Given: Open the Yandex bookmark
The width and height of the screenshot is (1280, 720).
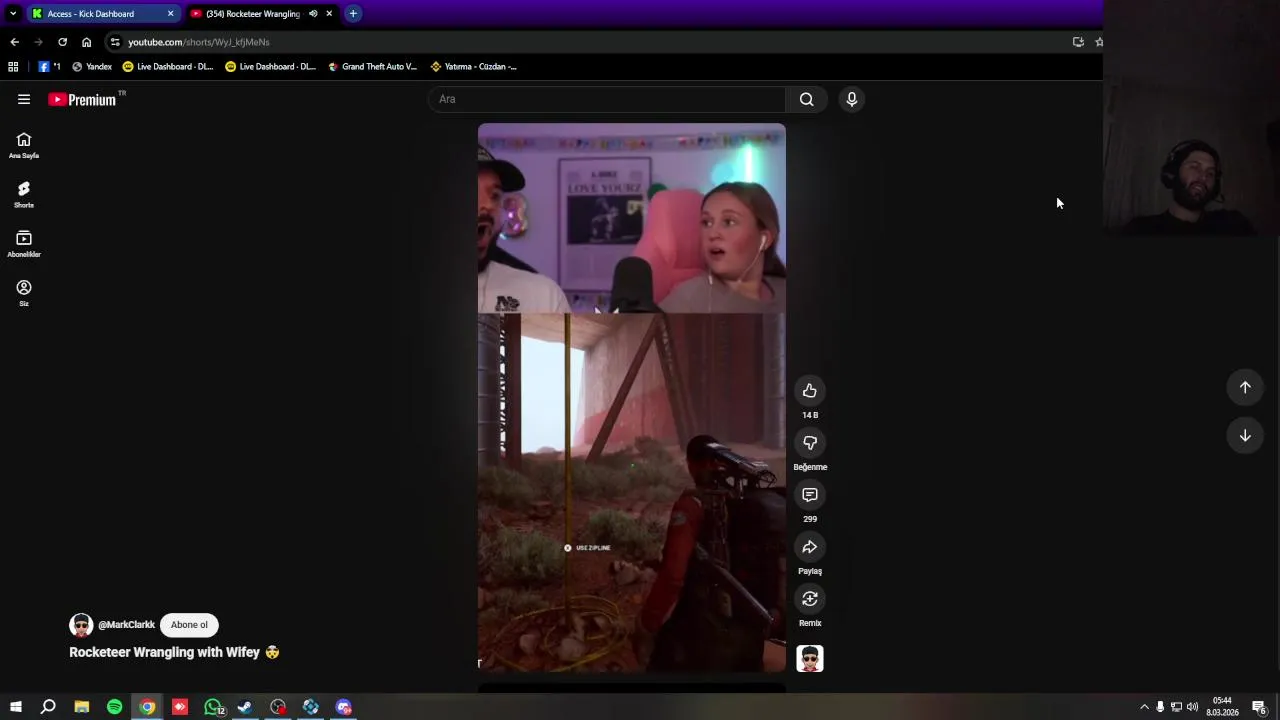Looking at the screenshot, I should point(92,67).
